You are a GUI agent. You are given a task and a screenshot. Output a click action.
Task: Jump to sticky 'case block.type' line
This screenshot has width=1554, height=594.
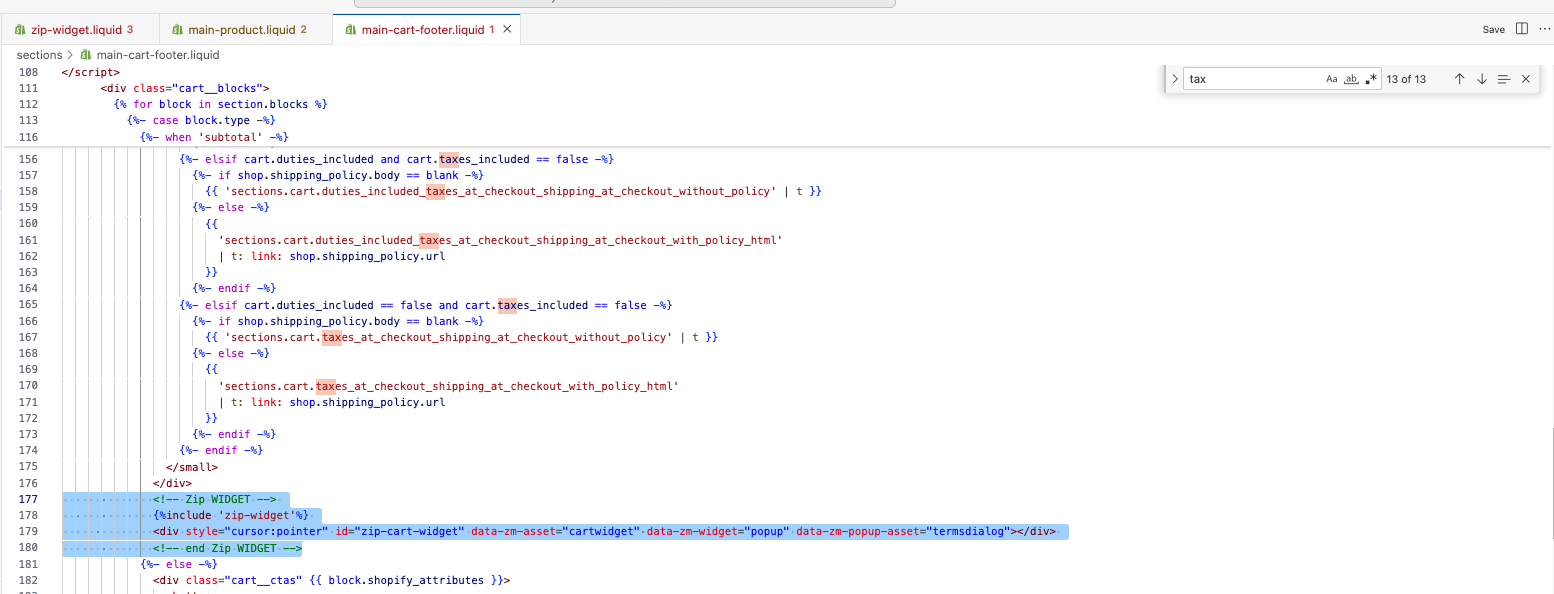pyautogui.click(x=201, y=120)
